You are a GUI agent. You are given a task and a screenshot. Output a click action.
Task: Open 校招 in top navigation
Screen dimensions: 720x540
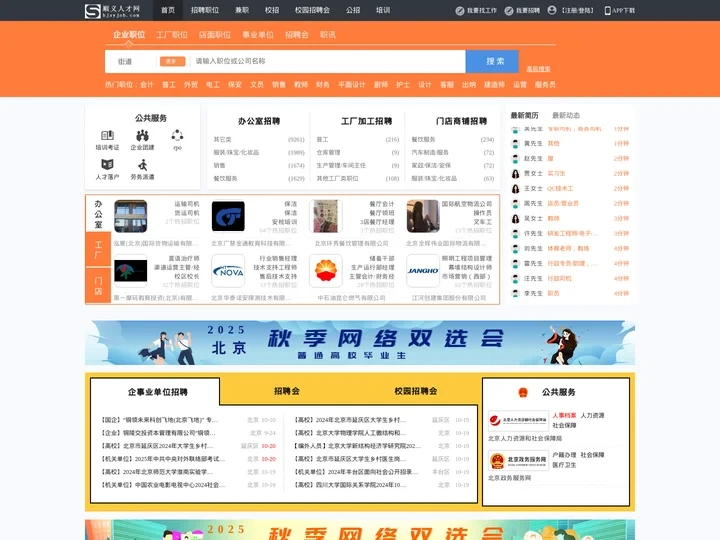coord(272,10)
